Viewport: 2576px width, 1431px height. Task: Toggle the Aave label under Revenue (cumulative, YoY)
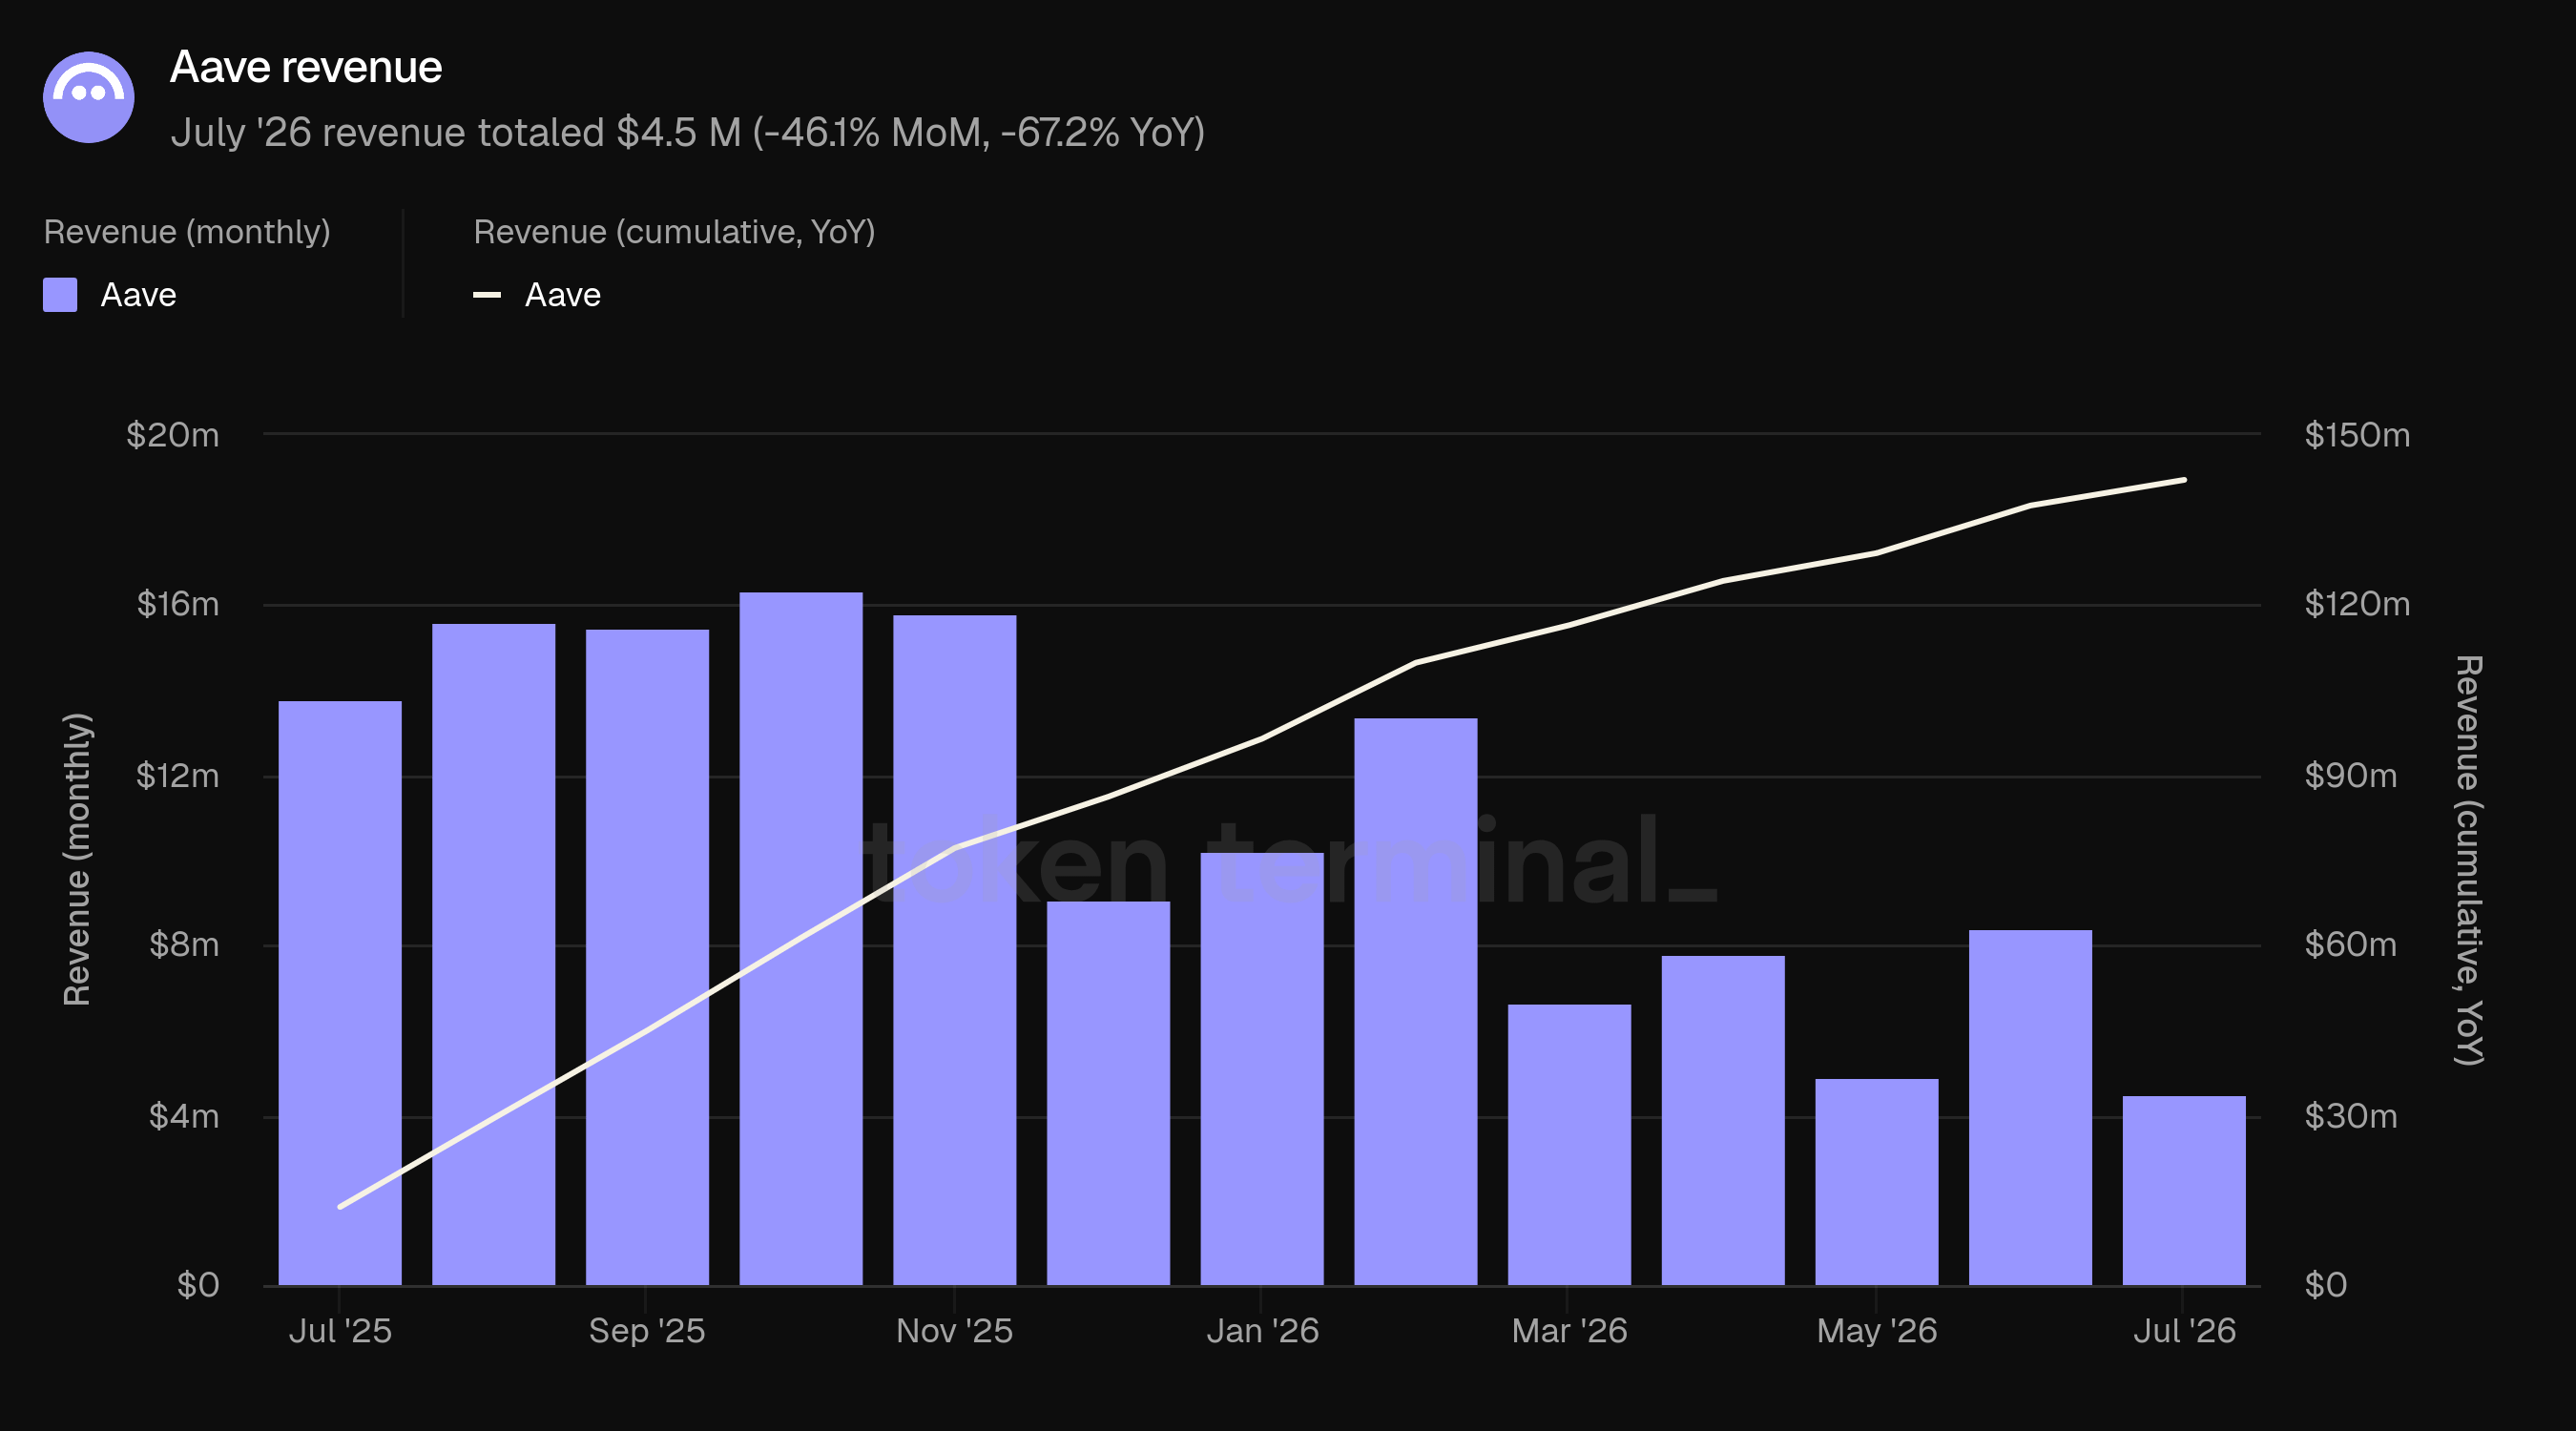coord(563,295)
